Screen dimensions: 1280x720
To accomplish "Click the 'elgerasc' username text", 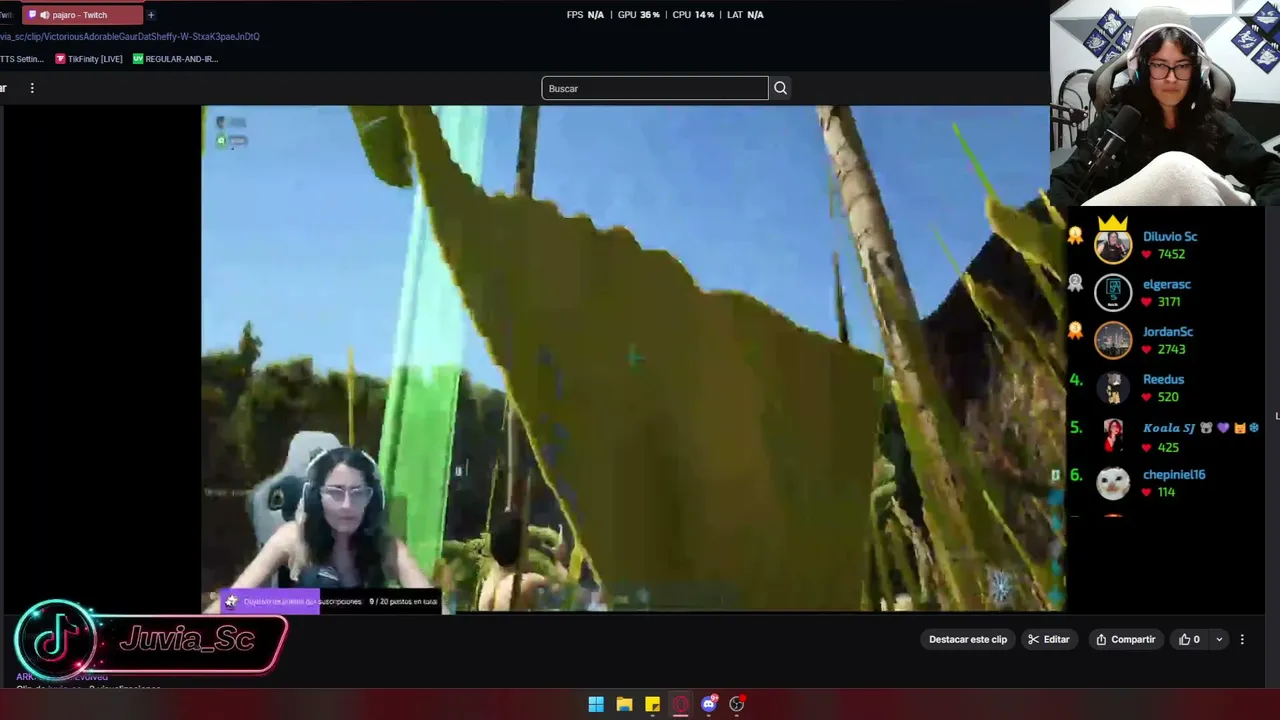I will click(x=1167, y=285).
